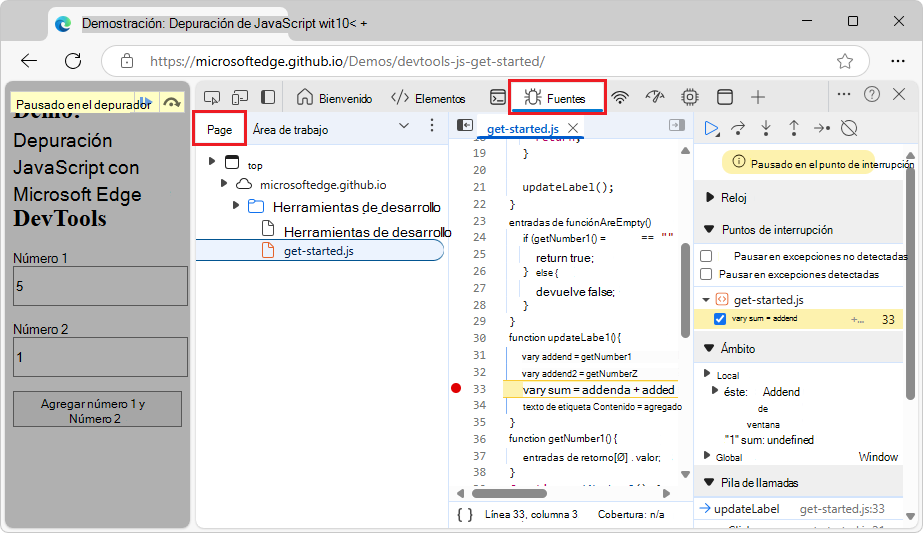
Task: Click pretty print braces icon
Action: coord(465,515)
